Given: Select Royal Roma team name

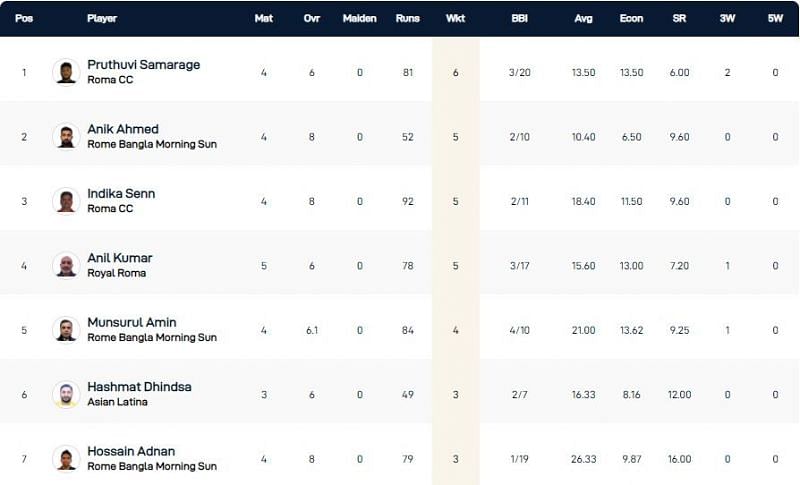Looking at the screenshot, I should 116,273.
